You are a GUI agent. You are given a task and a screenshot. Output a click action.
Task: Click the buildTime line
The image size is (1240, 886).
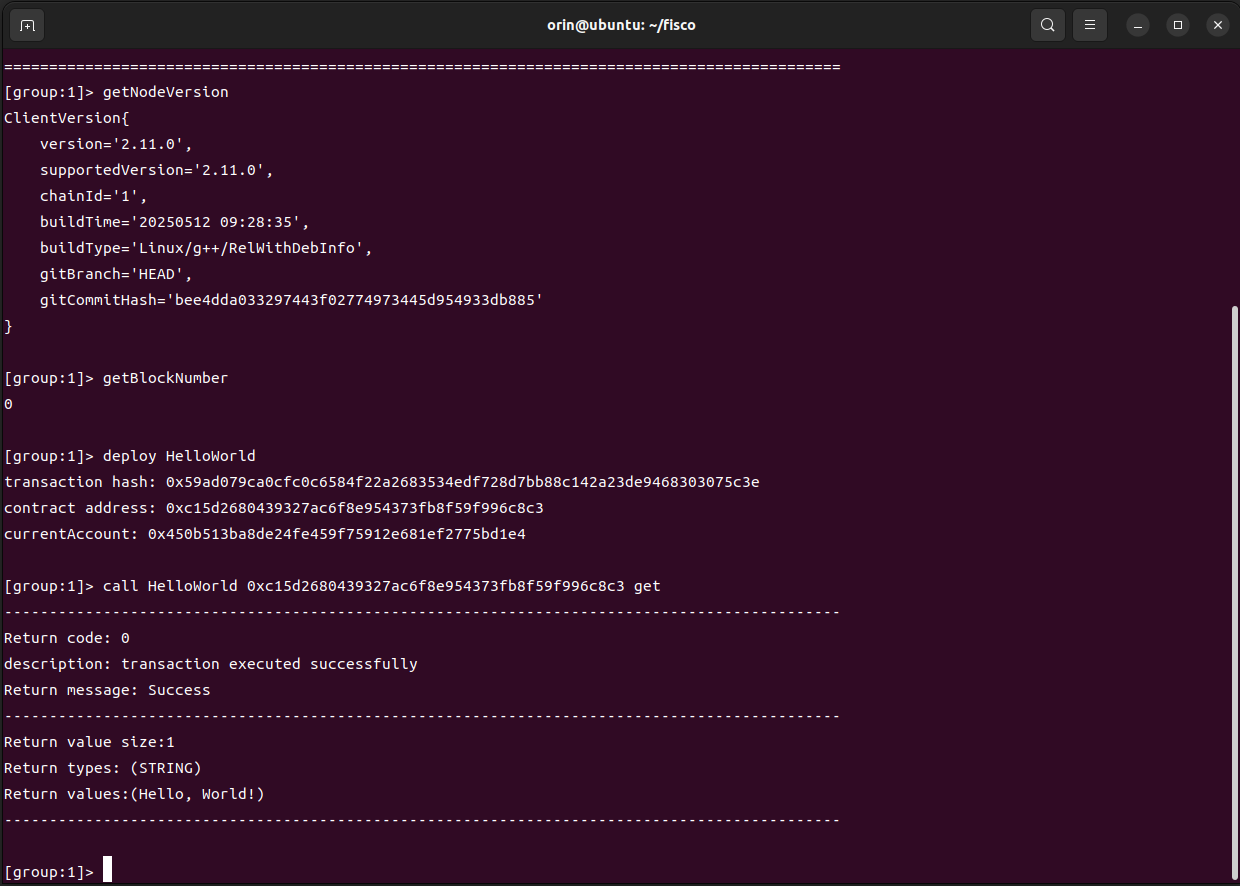coord(175,222)
